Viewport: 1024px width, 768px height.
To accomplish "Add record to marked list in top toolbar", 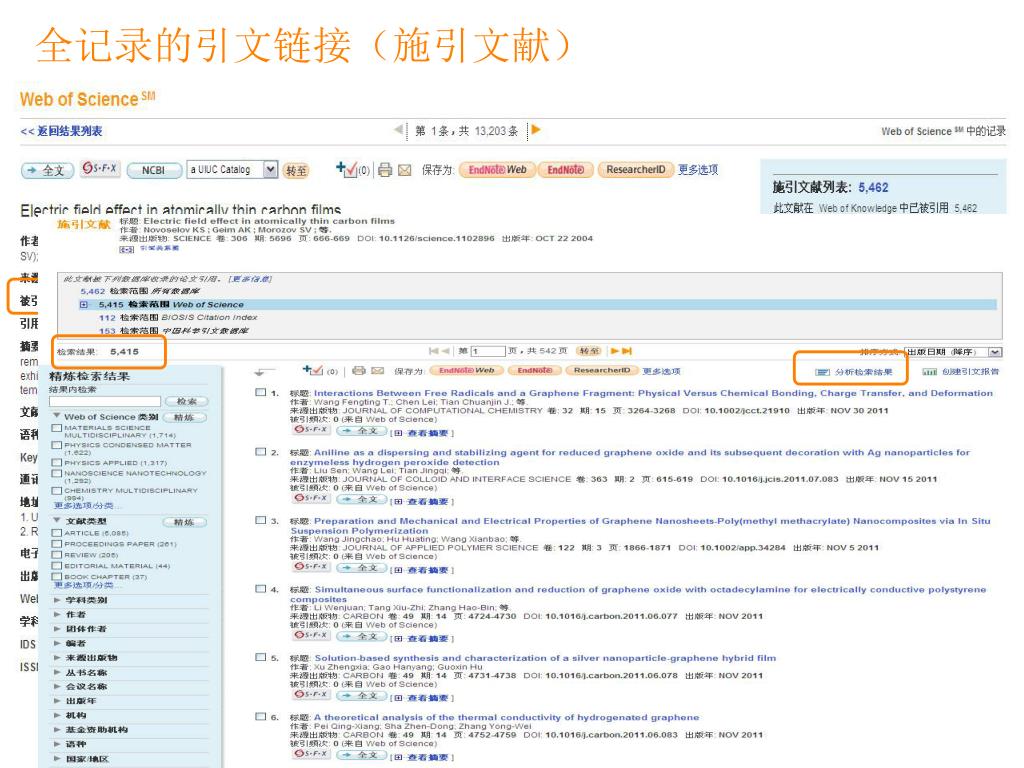I will point(347,170).
